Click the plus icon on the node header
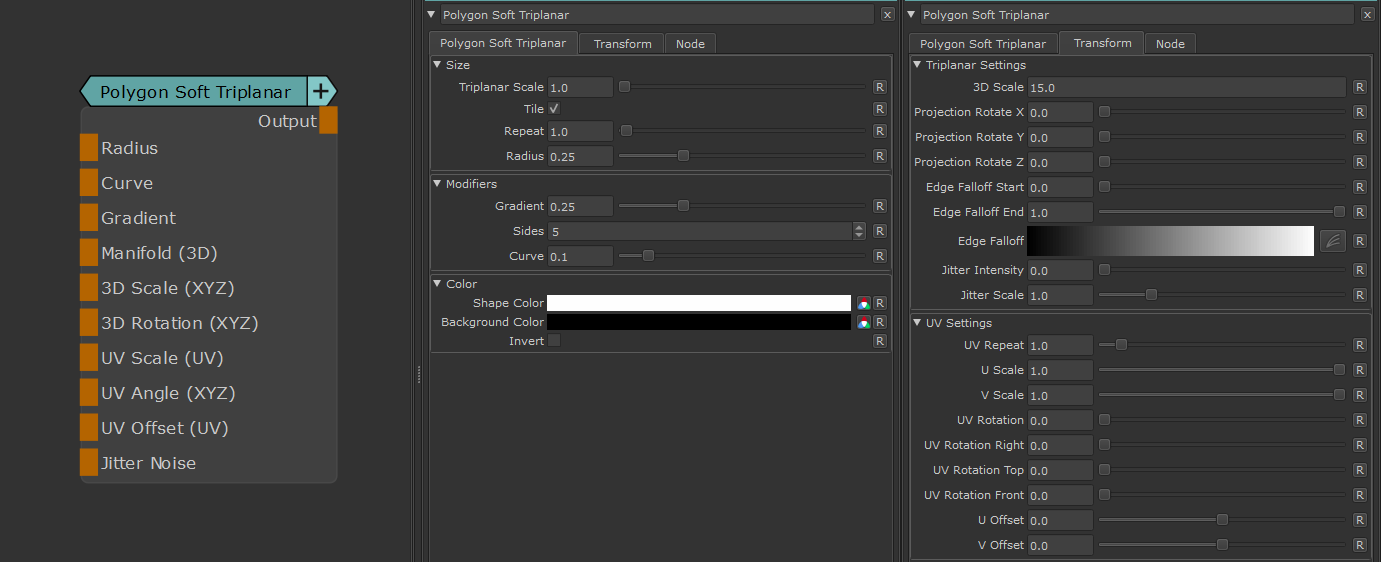The image size is (1381, 562). [x=320, y=92]
